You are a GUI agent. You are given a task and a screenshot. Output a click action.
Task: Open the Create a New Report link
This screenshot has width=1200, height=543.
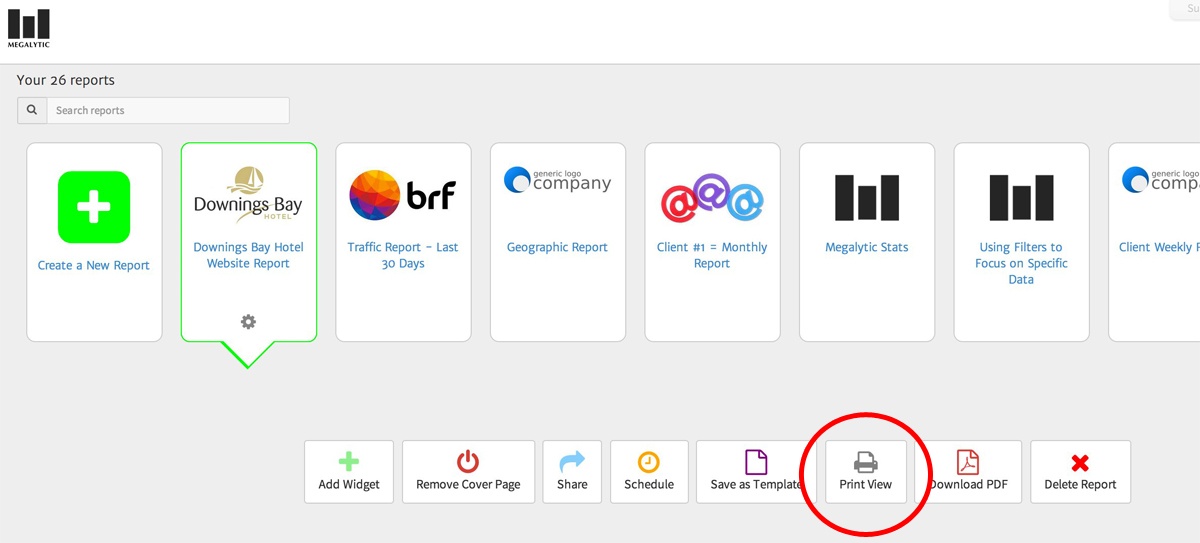(x=94, y=265)
